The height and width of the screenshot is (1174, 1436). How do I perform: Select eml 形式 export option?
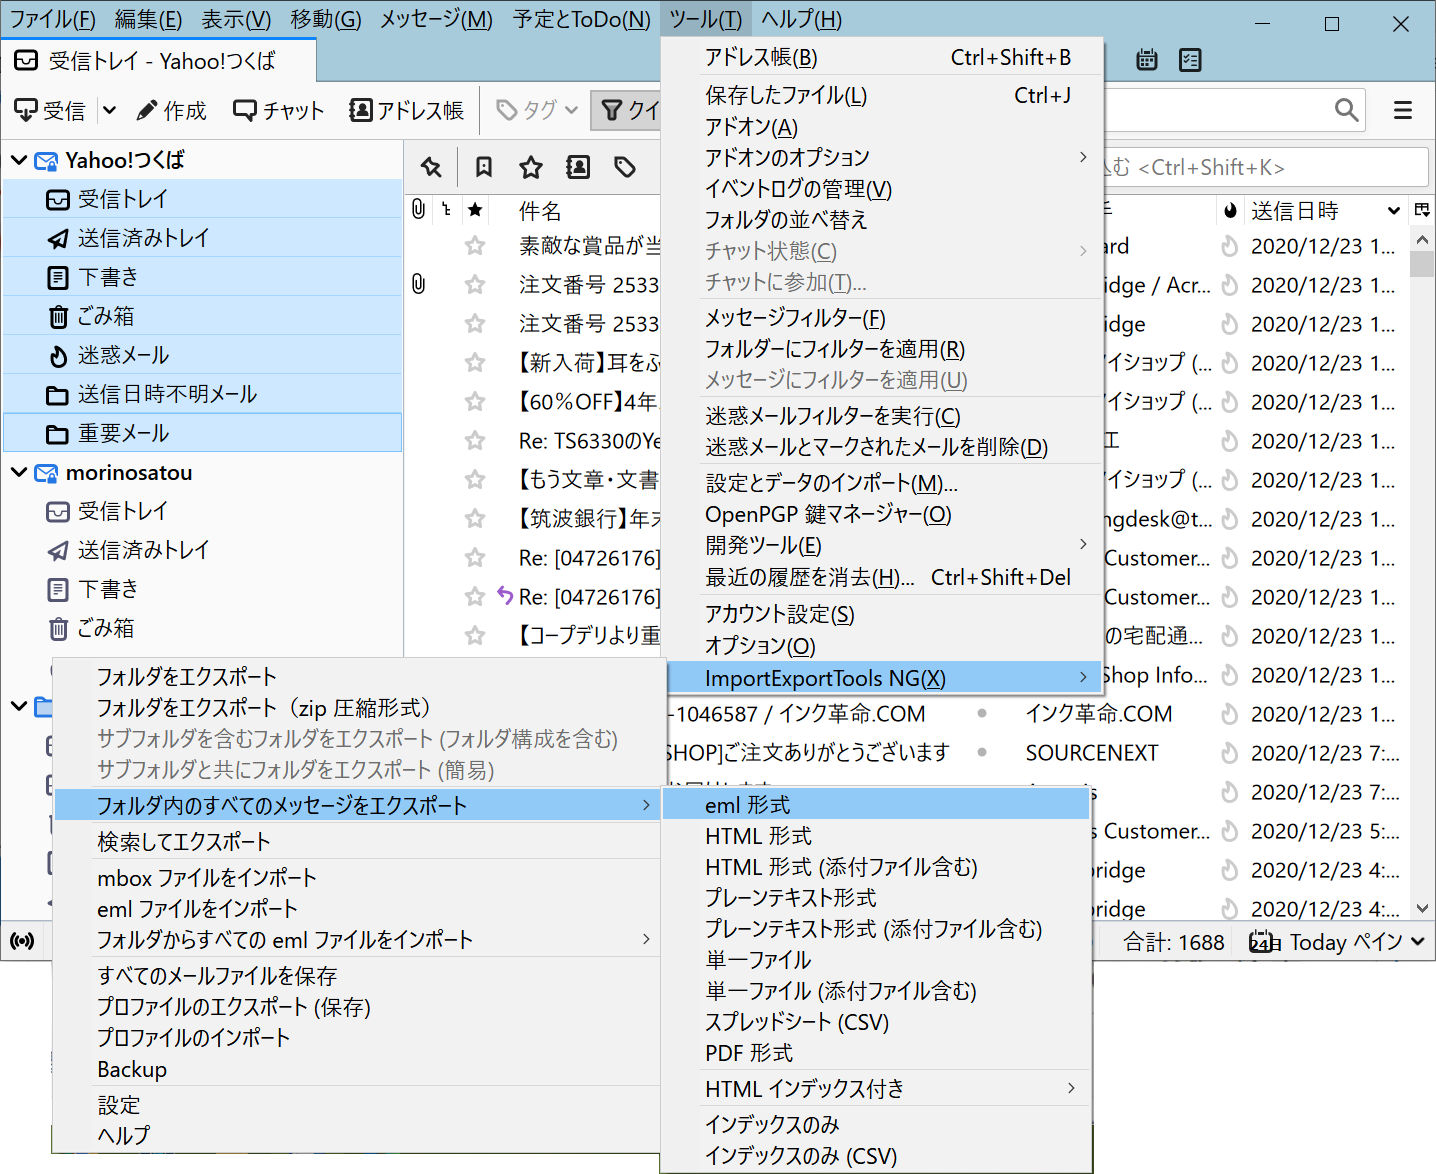[747, 805]
